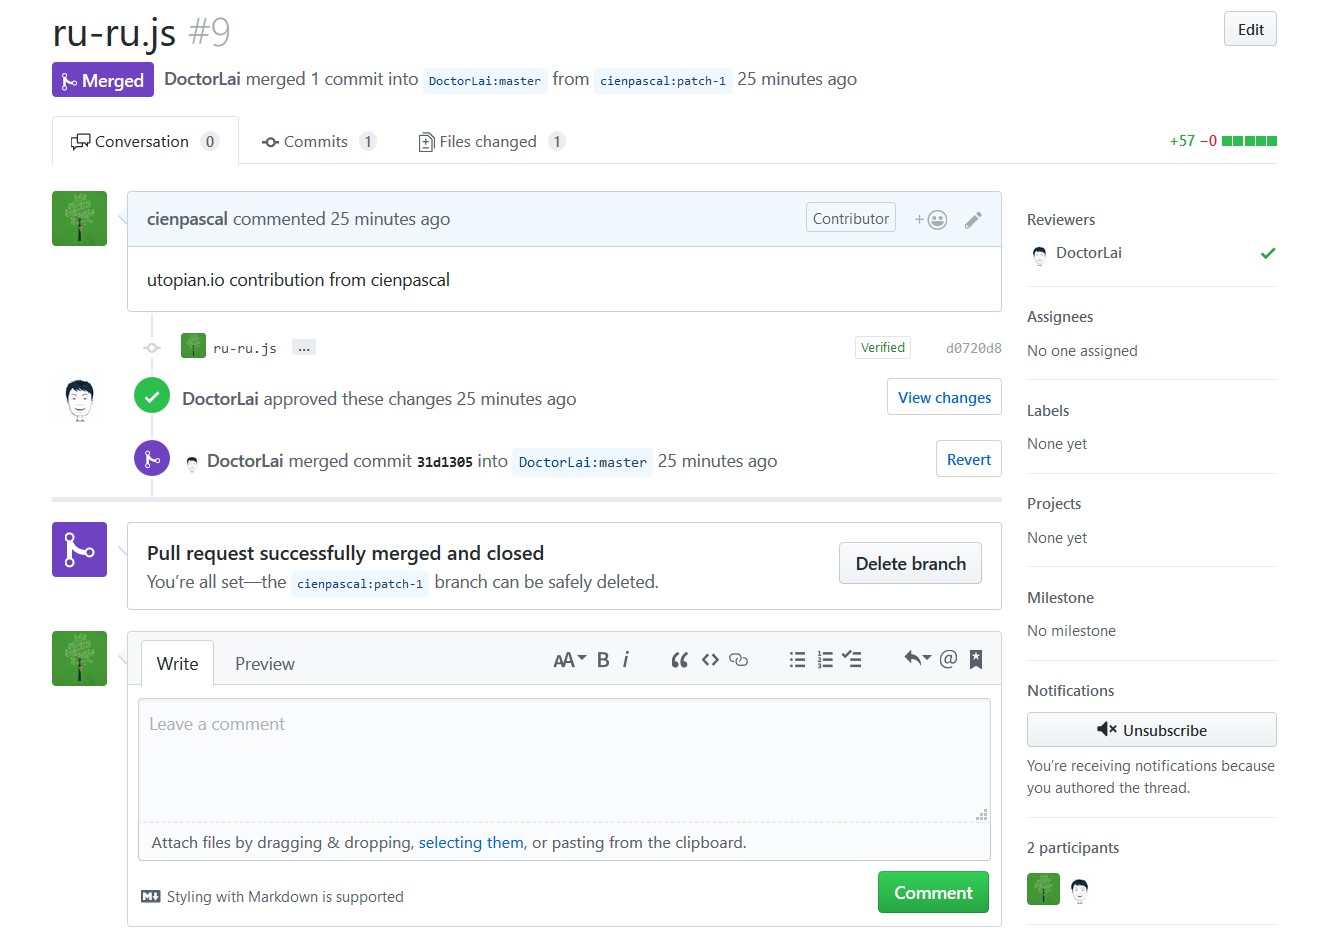The height and width of the screenshot is (934, 1336).
Task: Open the text size AA dropdown
Action: 569,659
